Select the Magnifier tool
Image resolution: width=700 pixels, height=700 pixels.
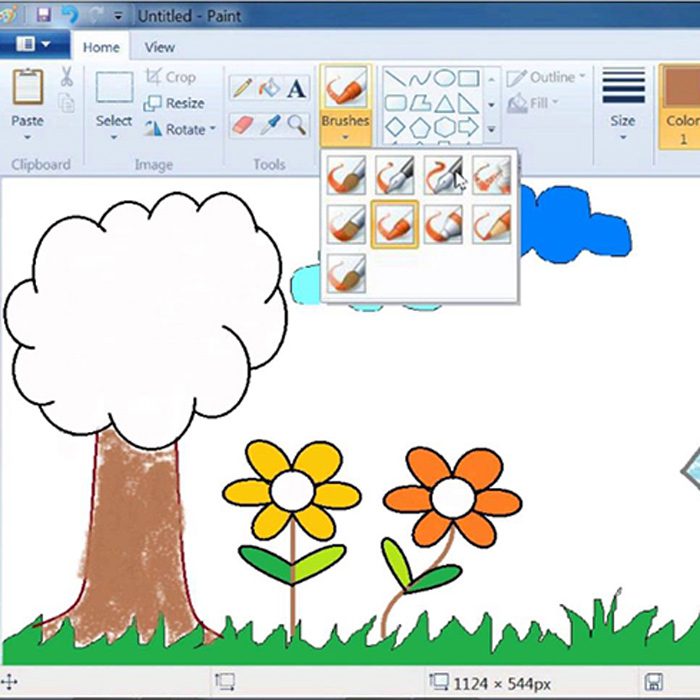[296, 125]
